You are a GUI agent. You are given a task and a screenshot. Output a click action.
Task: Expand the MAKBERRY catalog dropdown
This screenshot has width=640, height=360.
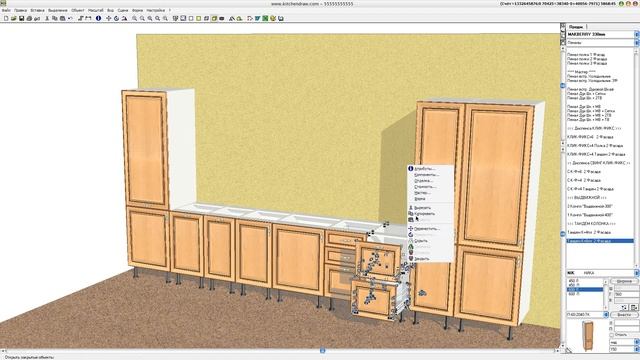[637, 34]
